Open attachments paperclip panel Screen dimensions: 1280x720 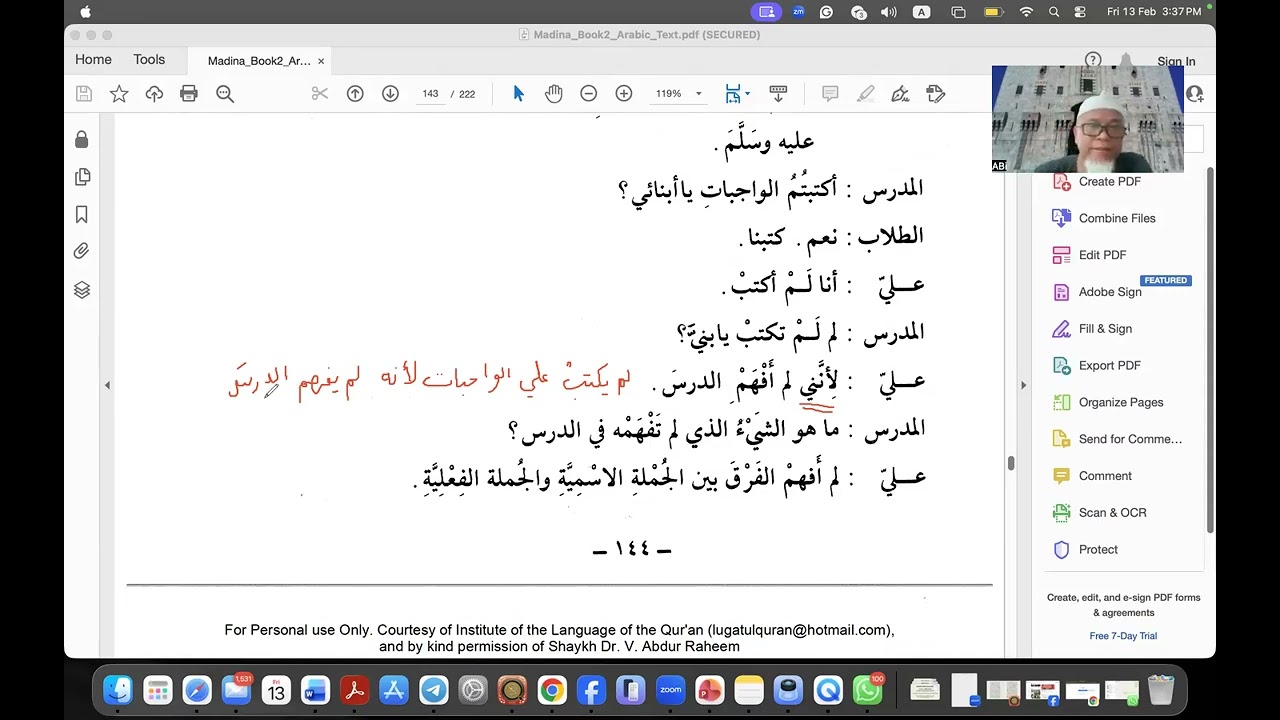click(x=82, y=252)
